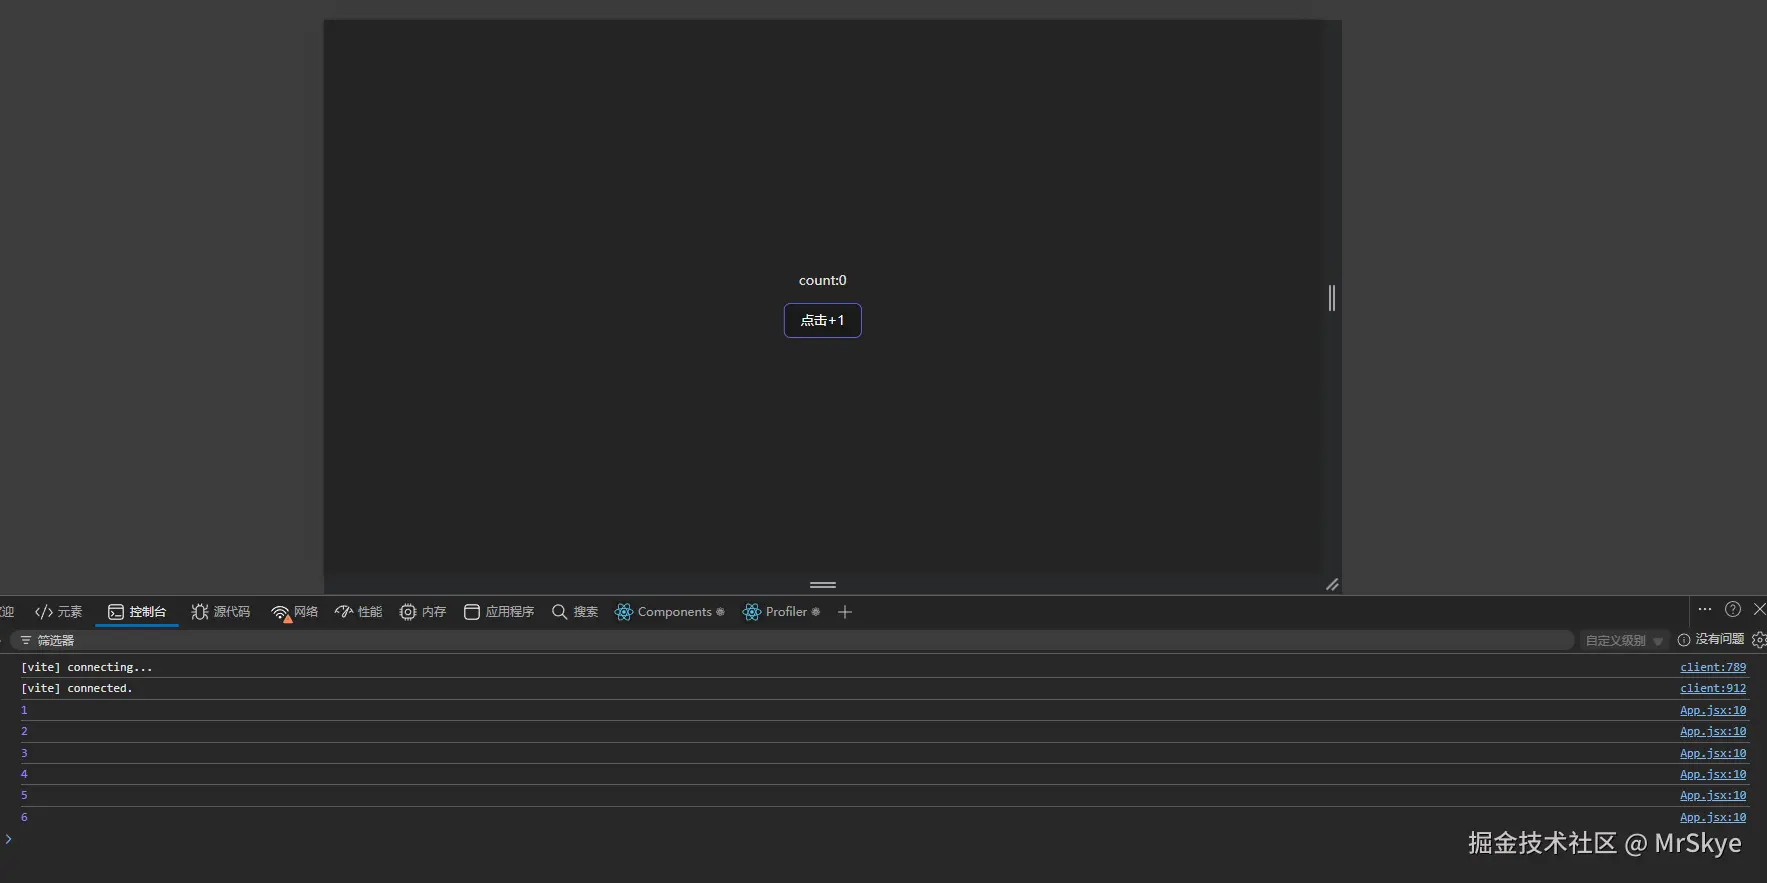The image size is (1767, 883).
Task: Click the [vite] connected. log message
Action: 77,688
